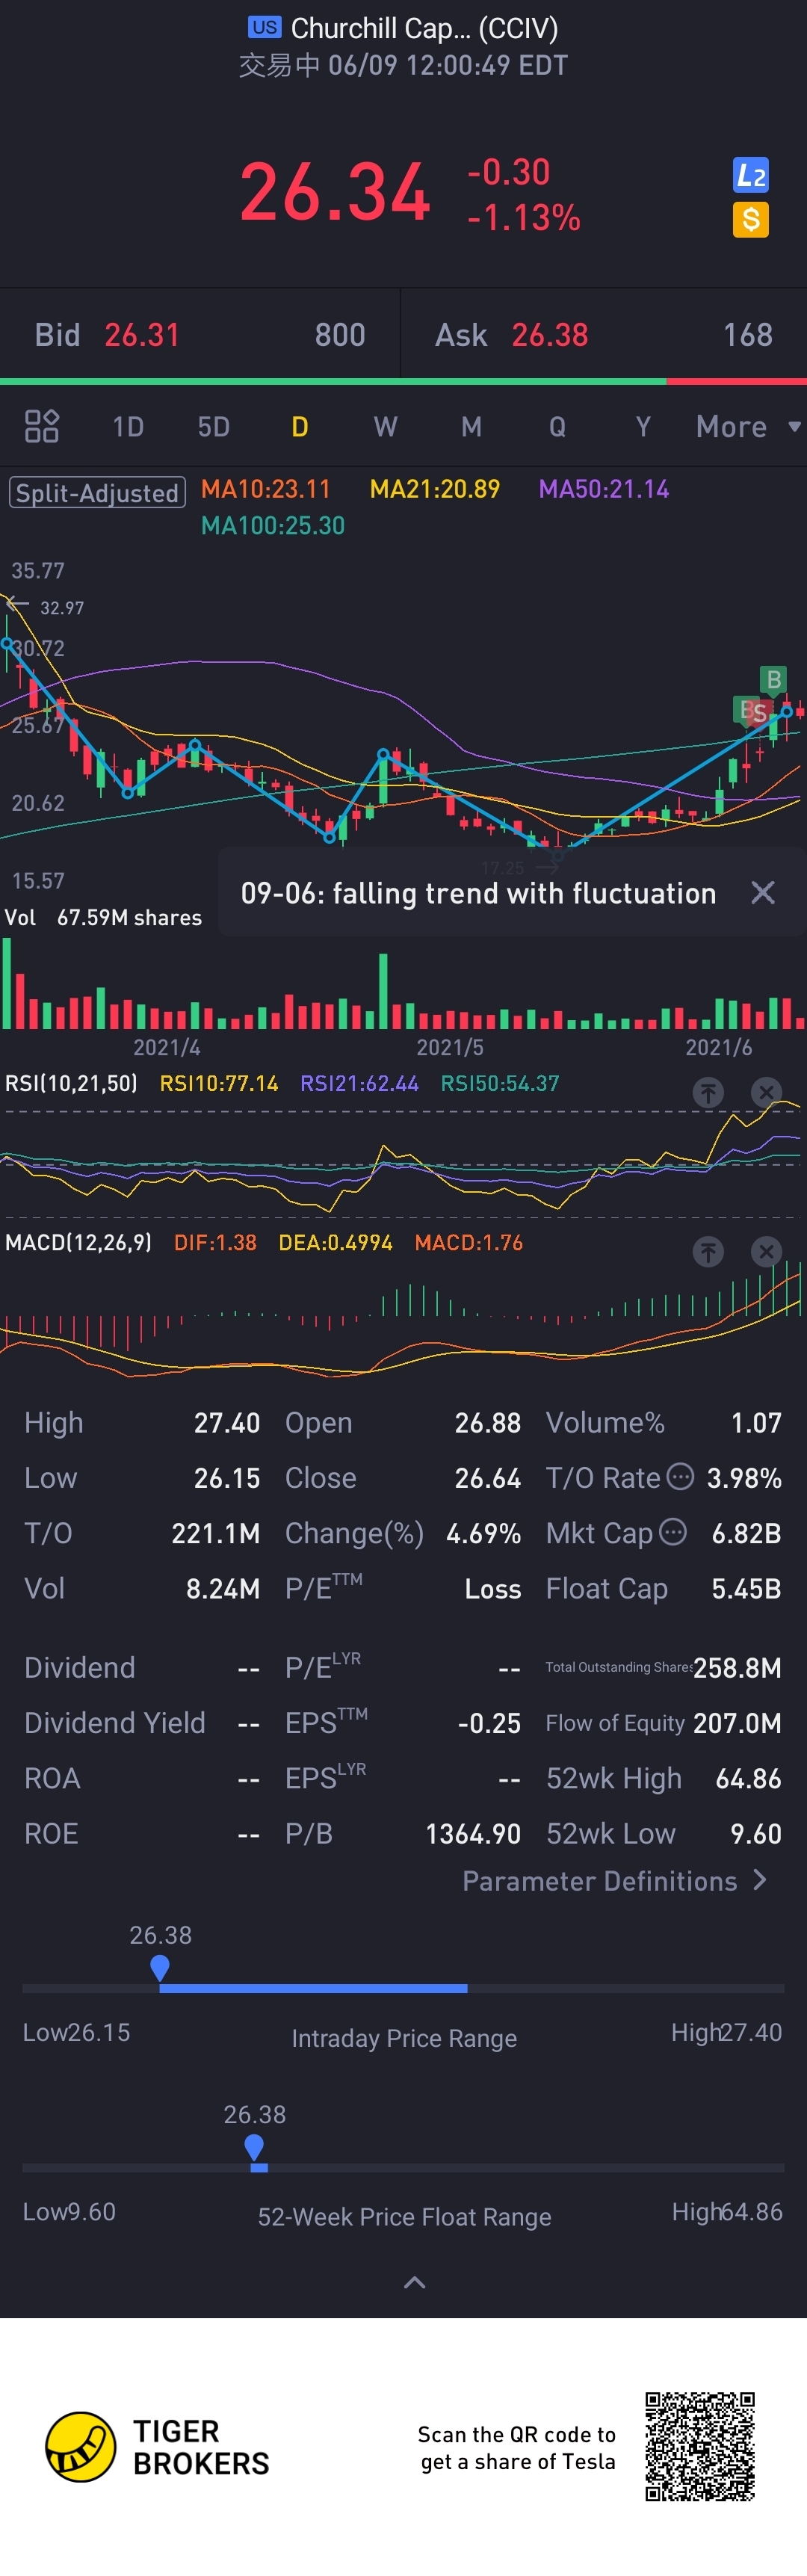Tap the DIF:1.38 reading
807x2576 pixels.
(x=215, y=1242)
